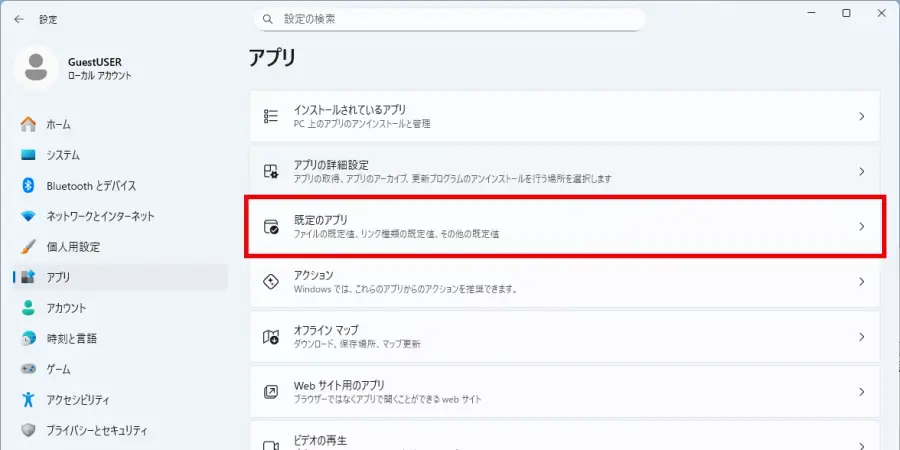
Task: Open オフライン マップ settings
Action: coord(565,336)
